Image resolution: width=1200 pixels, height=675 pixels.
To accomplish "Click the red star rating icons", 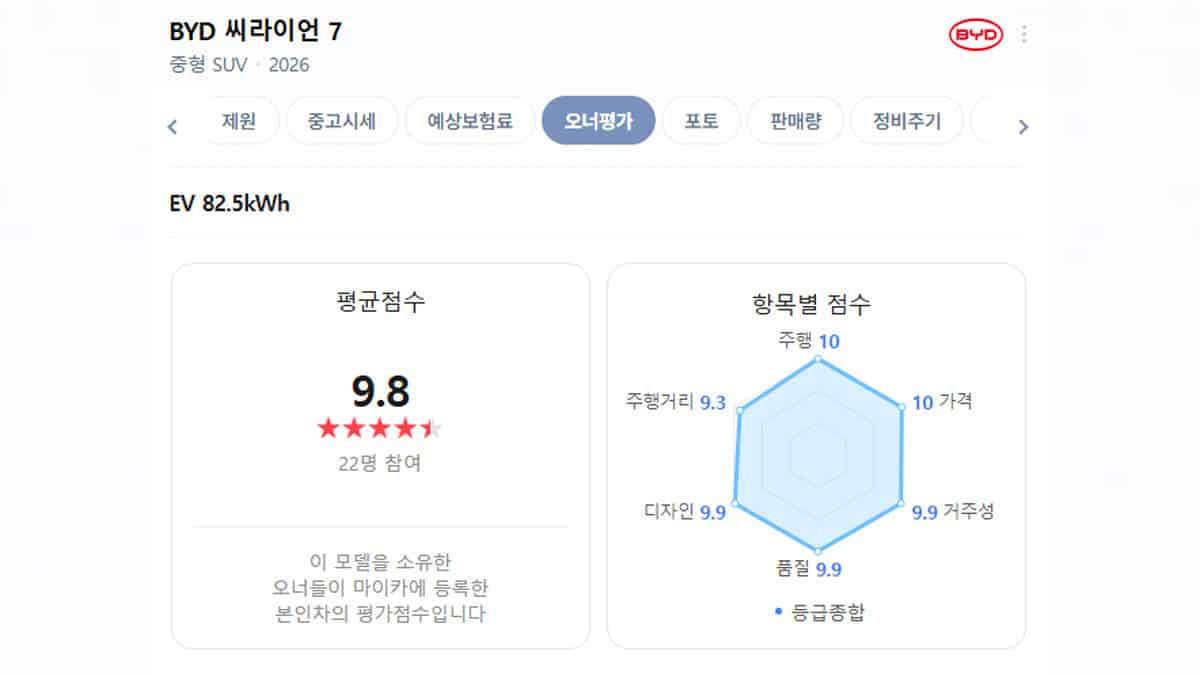I will (380, 427).
